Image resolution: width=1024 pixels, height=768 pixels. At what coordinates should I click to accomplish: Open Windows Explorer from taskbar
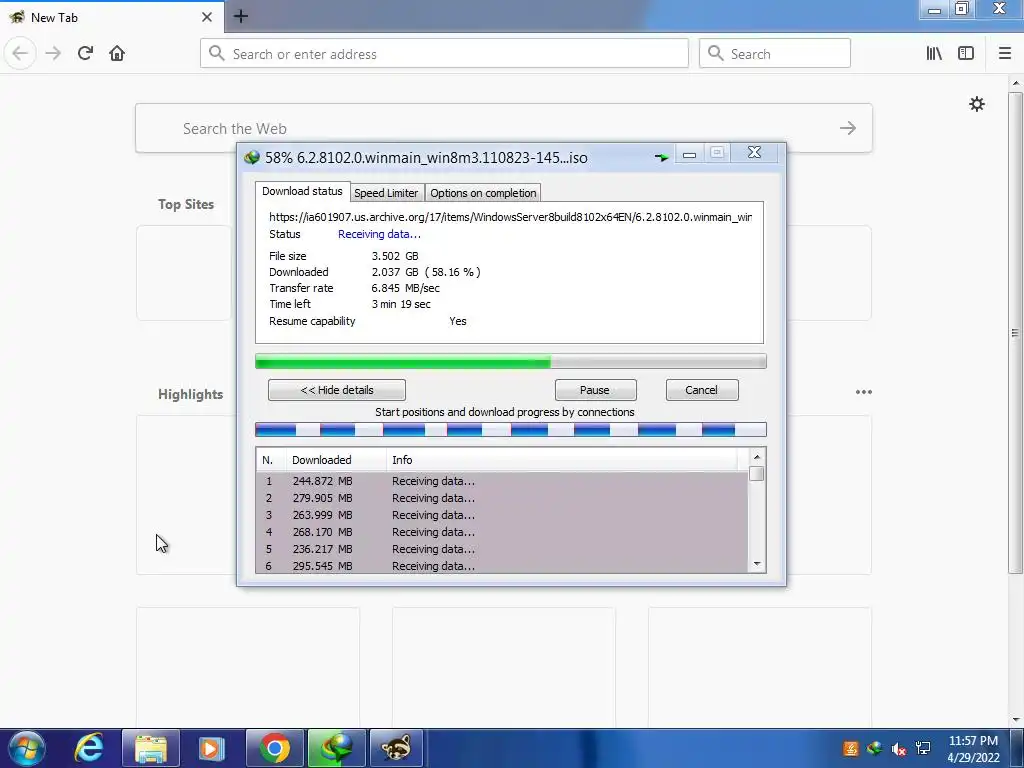151,748
